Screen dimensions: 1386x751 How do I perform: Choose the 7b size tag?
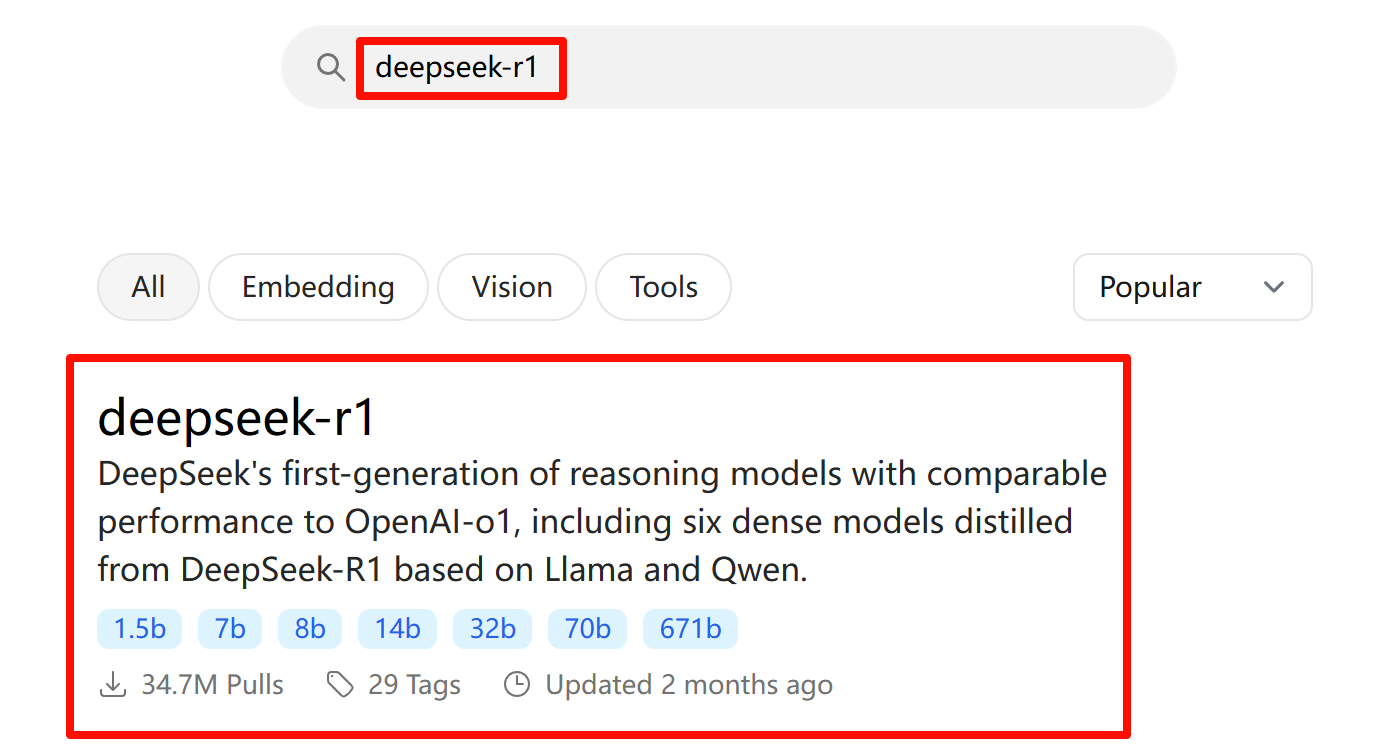coord(230,629)
